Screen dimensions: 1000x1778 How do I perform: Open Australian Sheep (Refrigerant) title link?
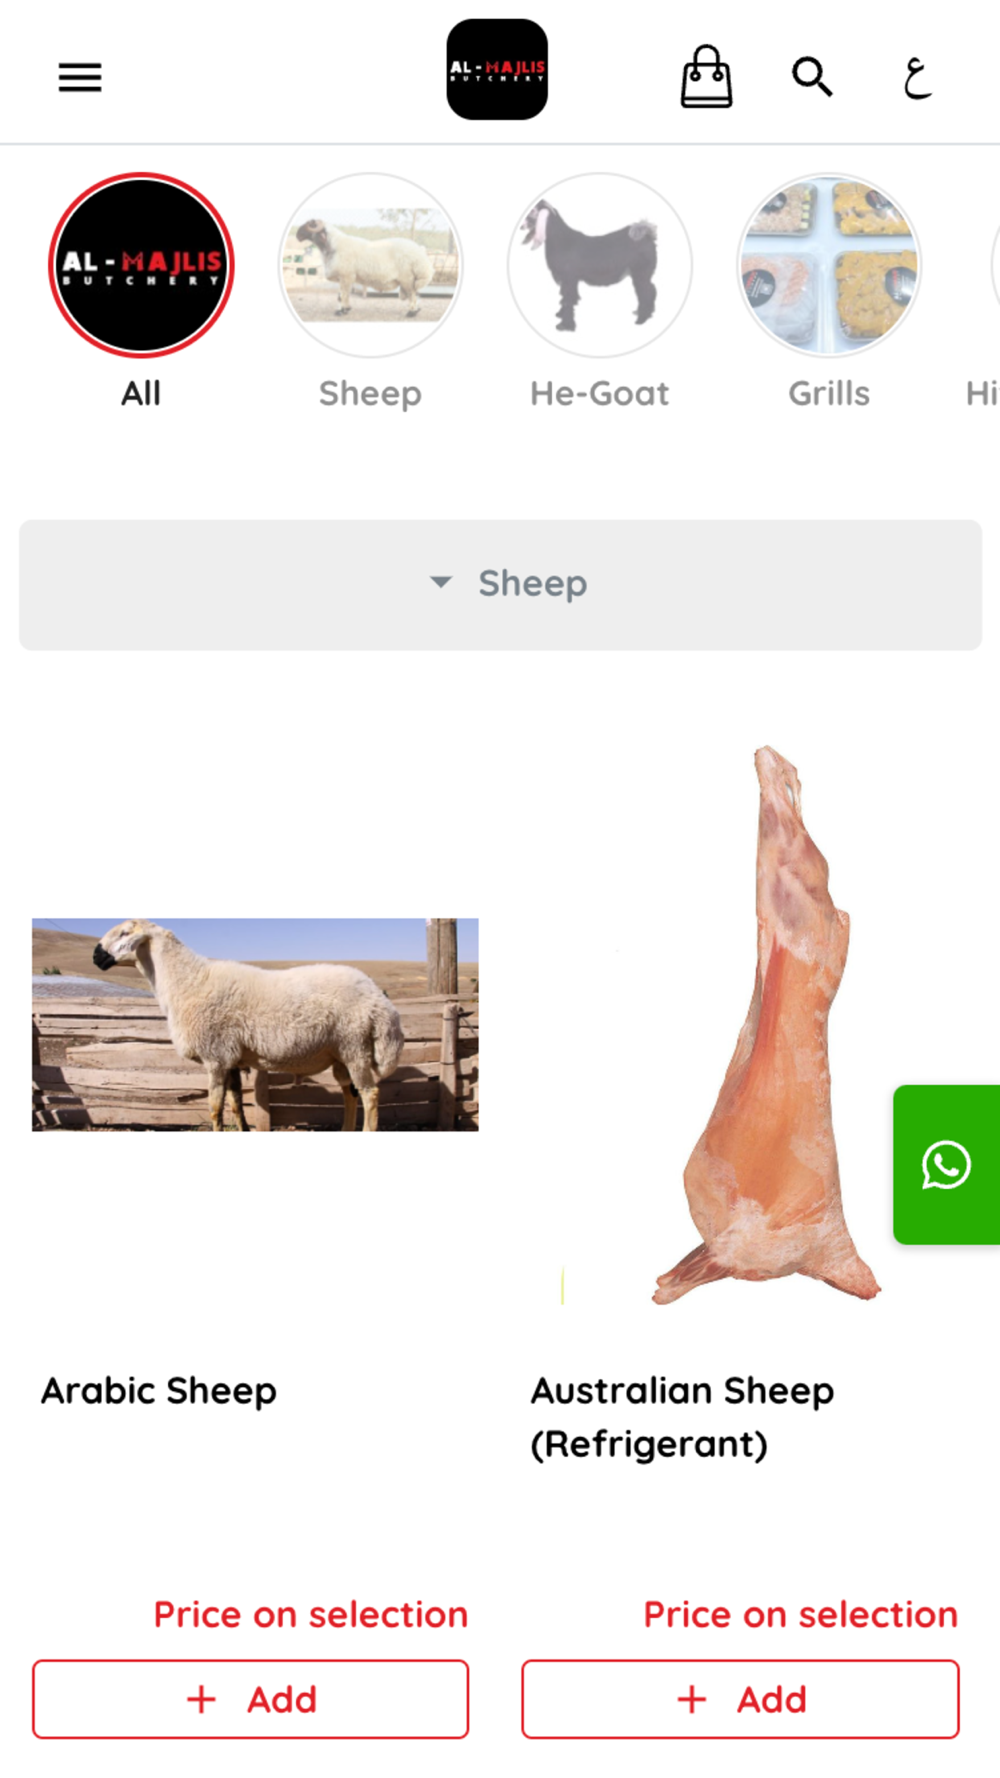pos(682,1417)
